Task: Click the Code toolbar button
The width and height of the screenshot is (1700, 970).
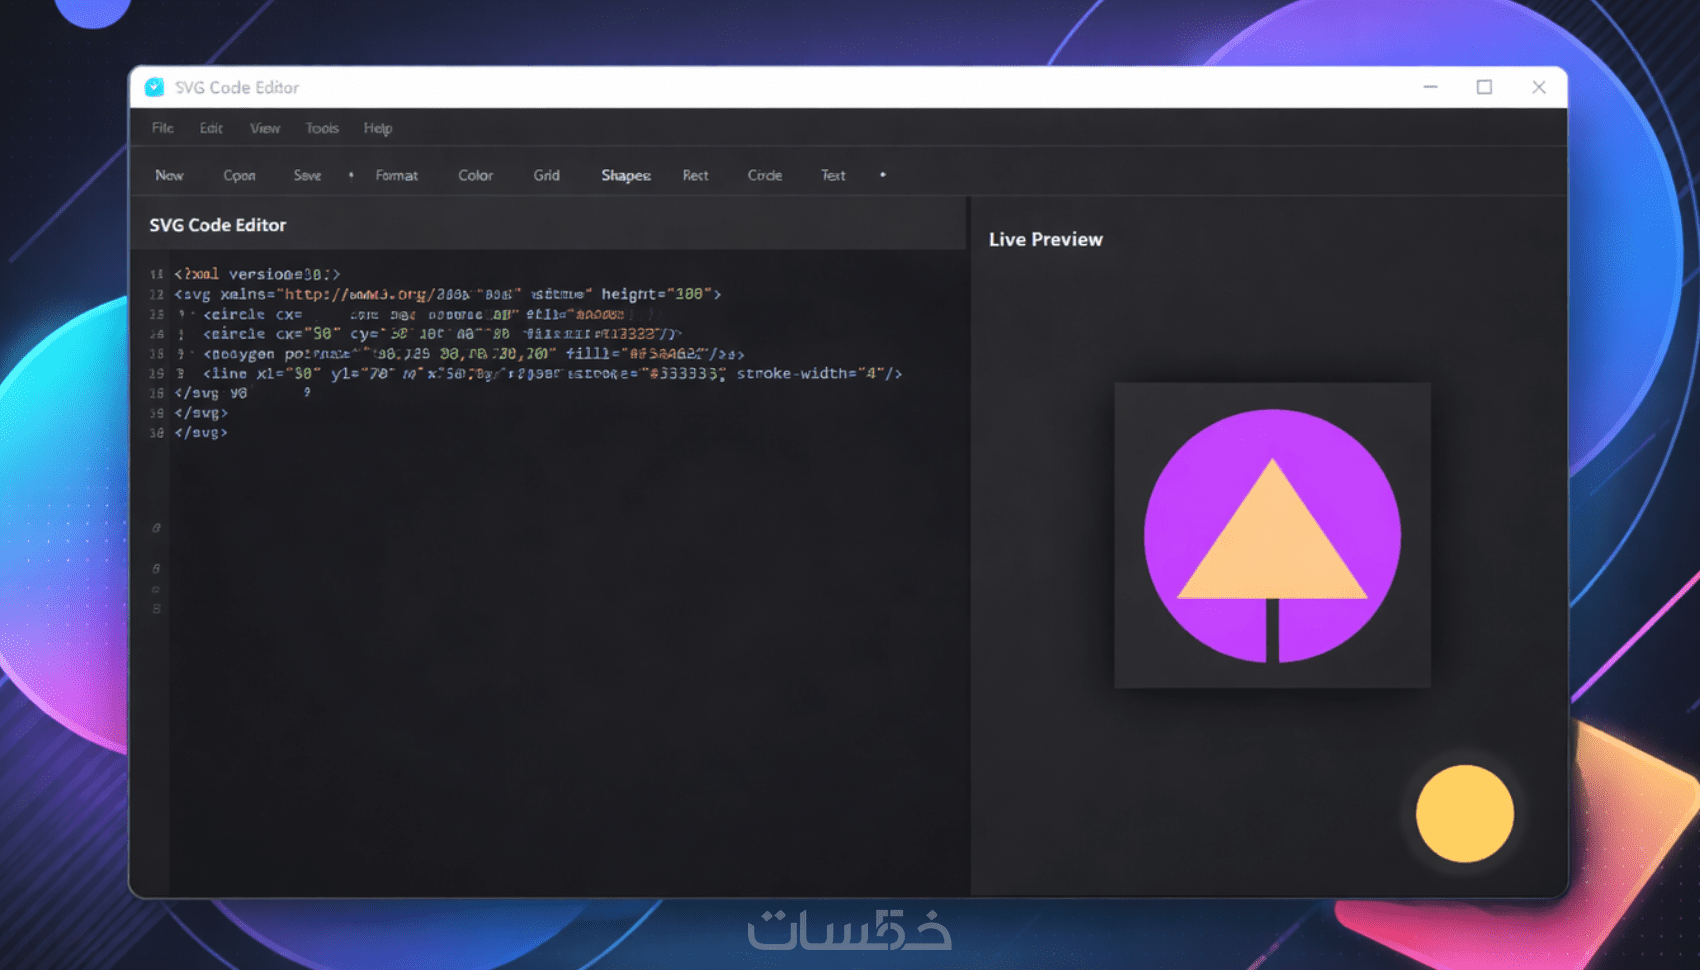Action: (x=765, y=175)
